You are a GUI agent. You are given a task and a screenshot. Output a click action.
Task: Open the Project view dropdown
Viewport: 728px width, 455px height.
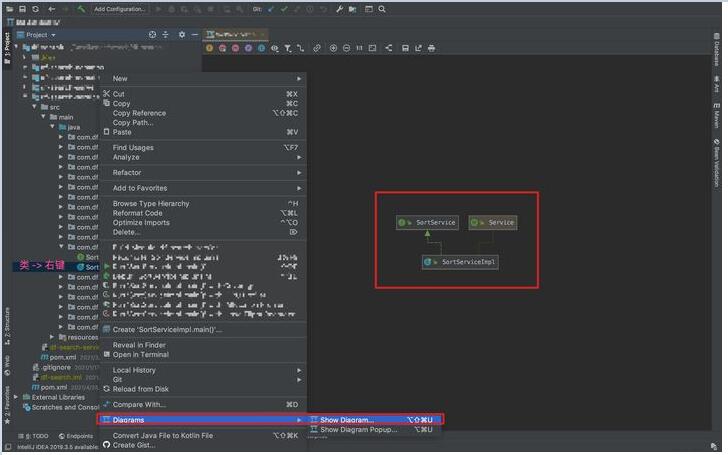[x=36, y=35]
